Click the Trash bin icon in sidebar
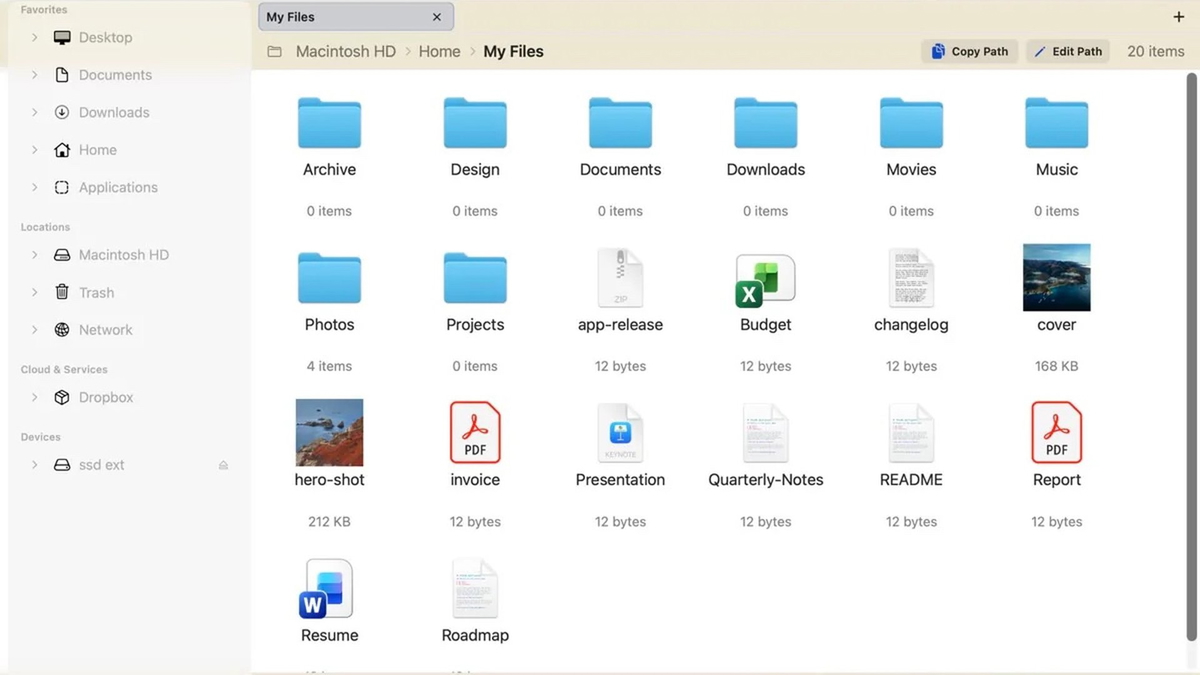1200x675 pixels. pyautogui.click(x=62, y=292)
